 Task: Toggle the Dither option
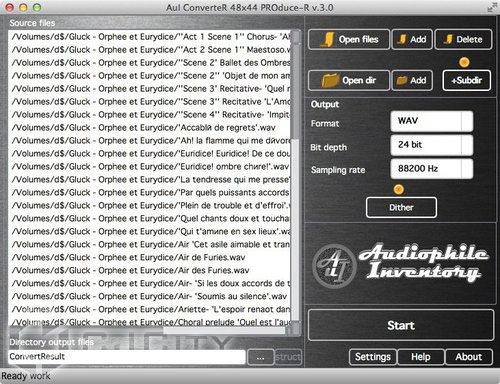401,207
